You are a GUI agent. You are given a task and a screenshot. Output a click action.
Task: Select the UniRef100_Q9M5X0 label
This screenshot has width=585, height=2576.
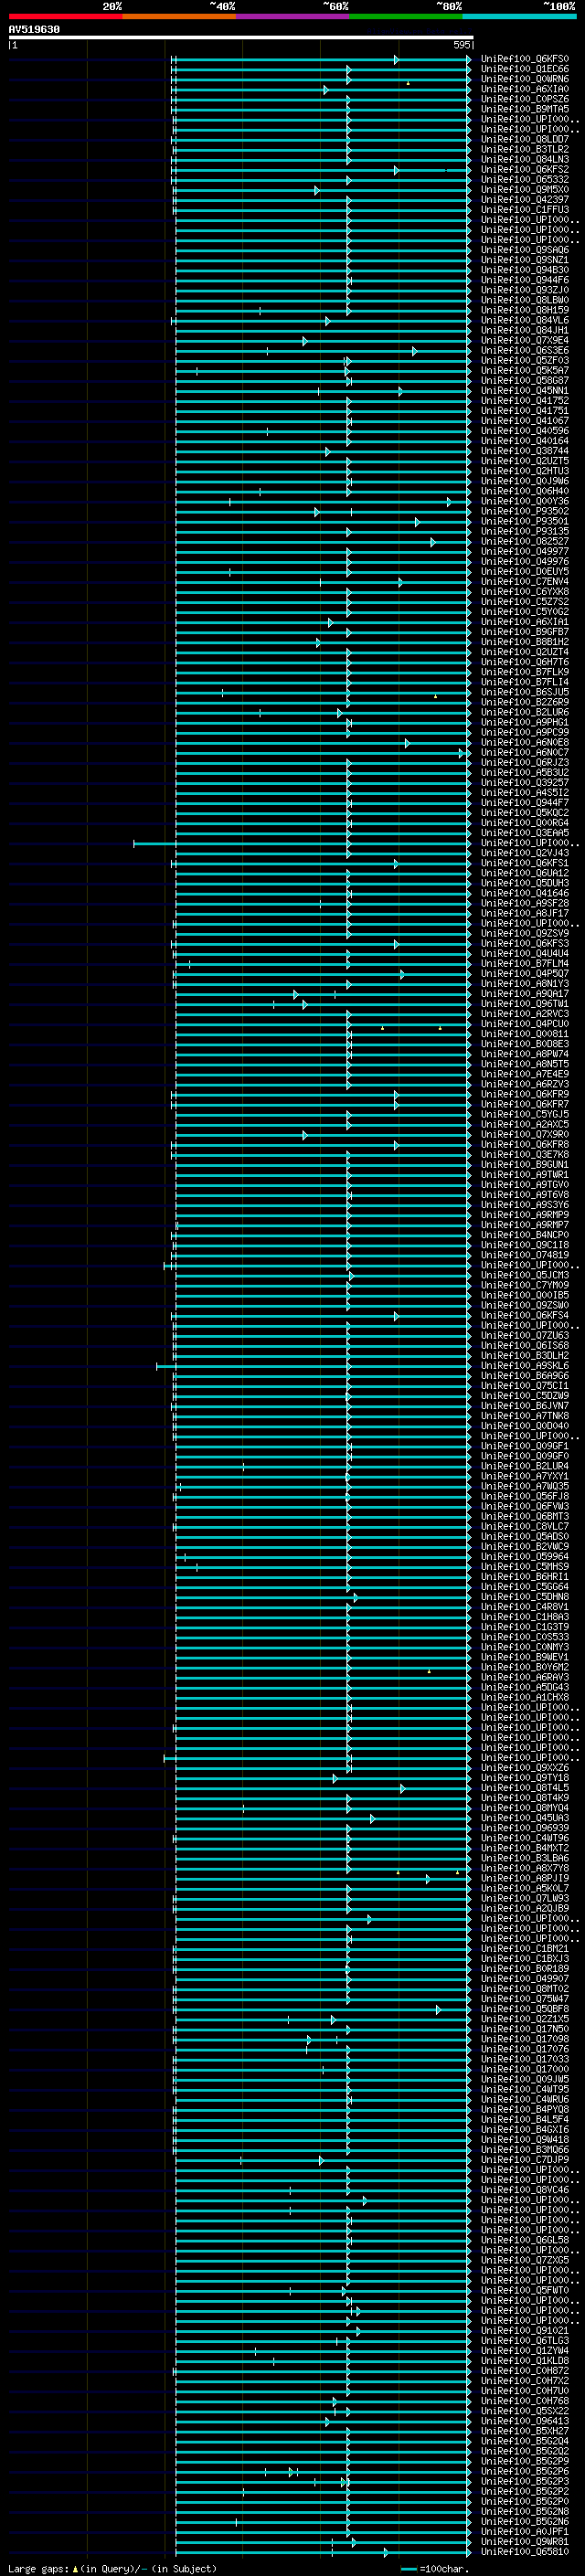pos(525,190)
